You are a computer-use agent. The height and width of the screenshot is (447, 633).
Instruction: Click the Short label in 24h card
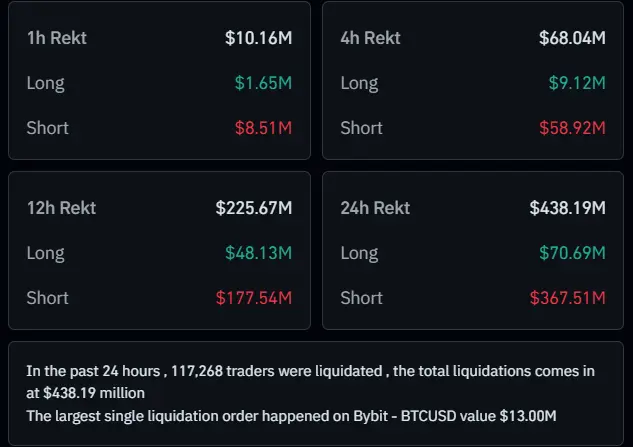pos(361,298)
